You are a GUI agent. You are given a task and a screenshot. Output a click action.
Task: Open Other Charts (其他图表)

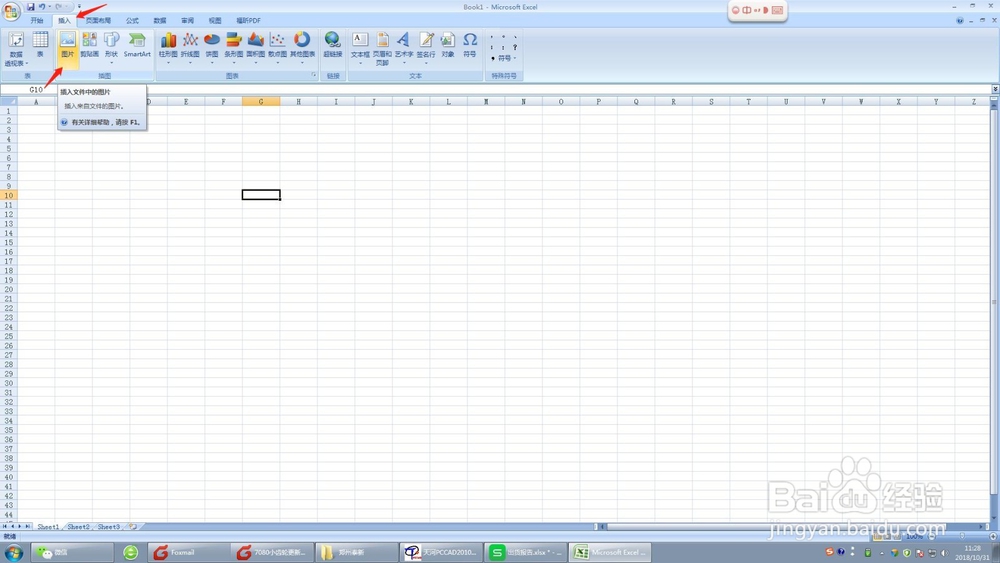coord(302,48)
